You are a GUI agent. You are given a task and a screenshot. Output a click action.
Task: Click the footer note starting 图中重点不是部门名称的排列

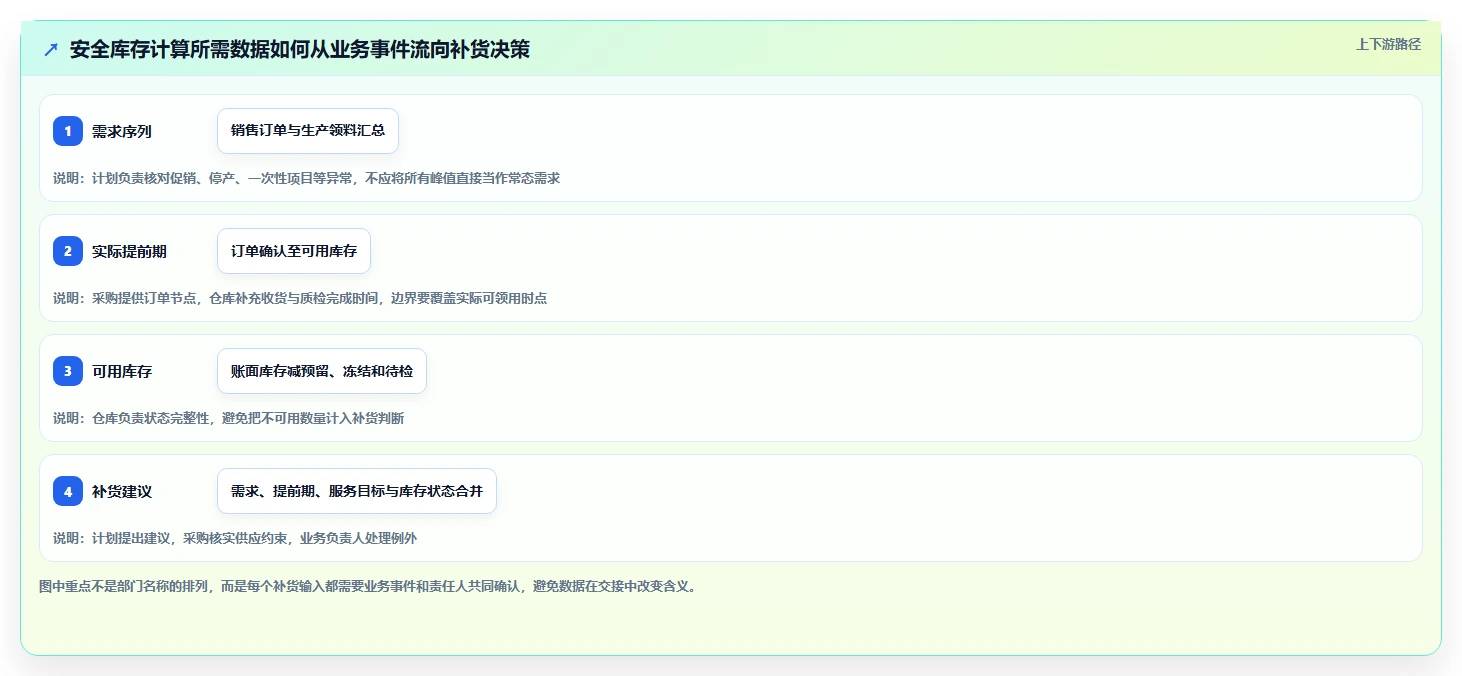(367, 586)
